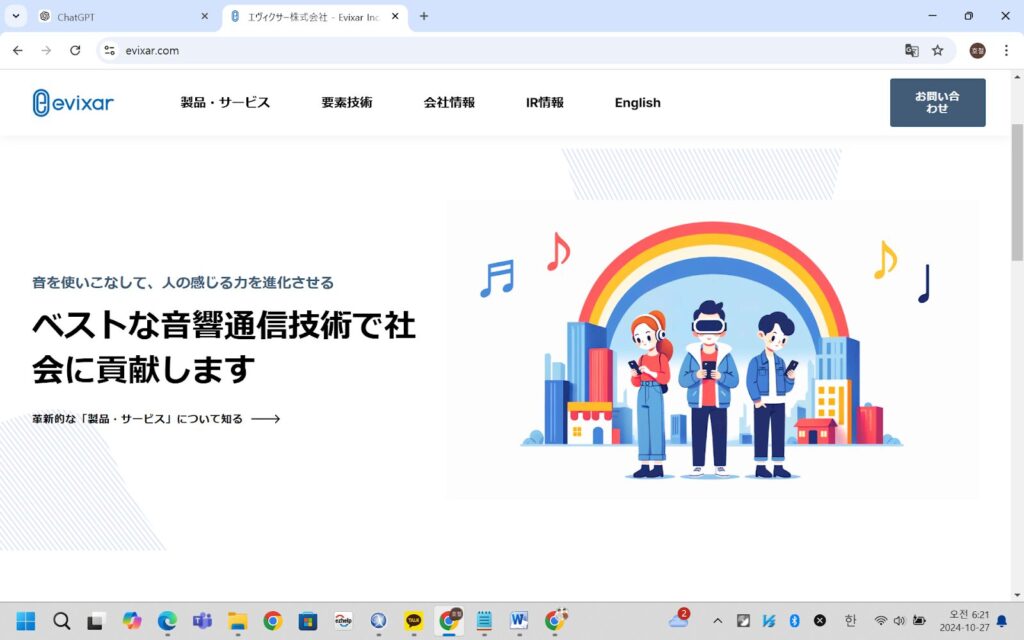The width and height of the screenshot is (1024, 640).
Task: Reload the evixar.com page
Action: [75, 50]
